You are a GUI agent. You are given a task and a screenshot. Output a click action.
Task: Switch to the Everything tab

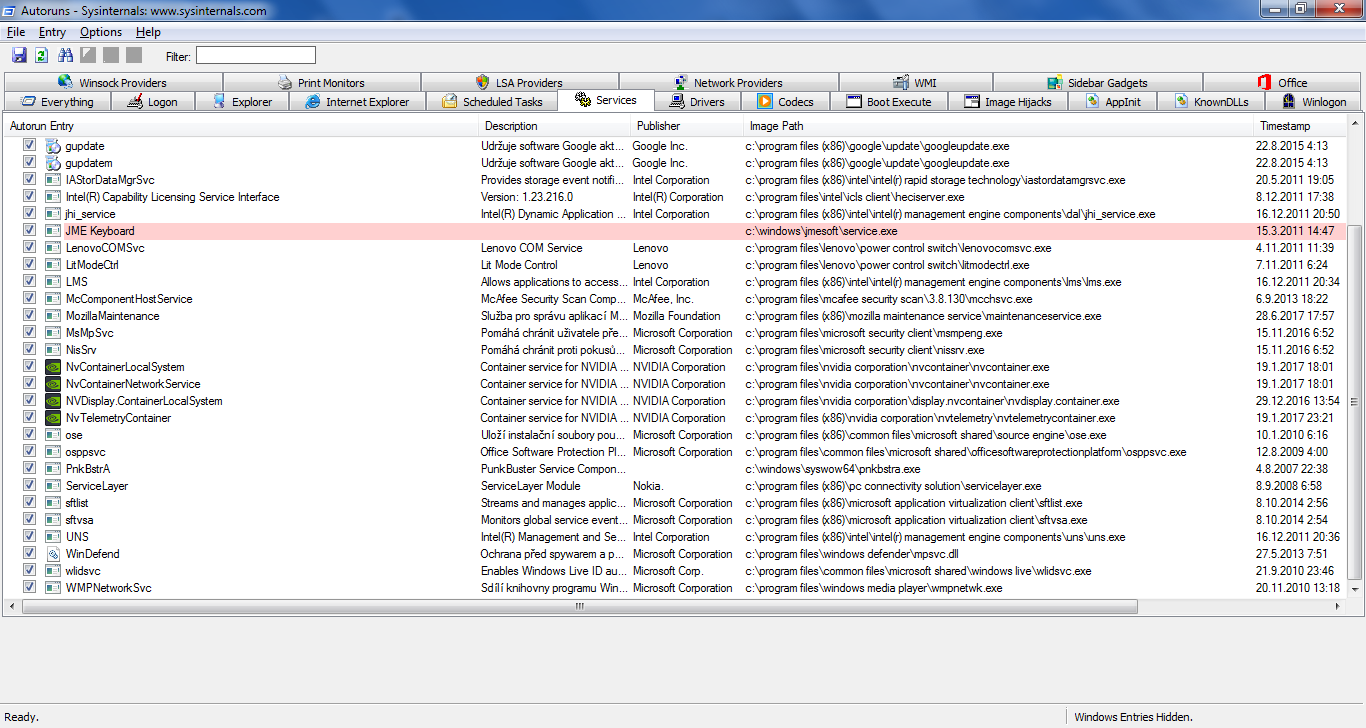[x=57, y=101]
